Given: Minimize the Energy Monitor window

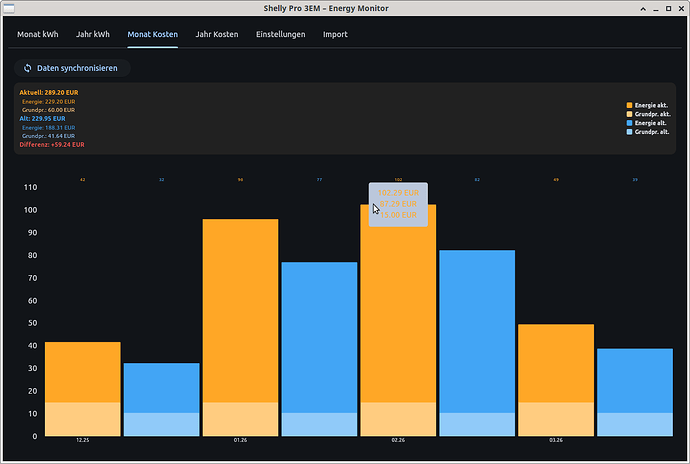Looking at the screenshot, I should pyautogui.click(x=656, y=8).
